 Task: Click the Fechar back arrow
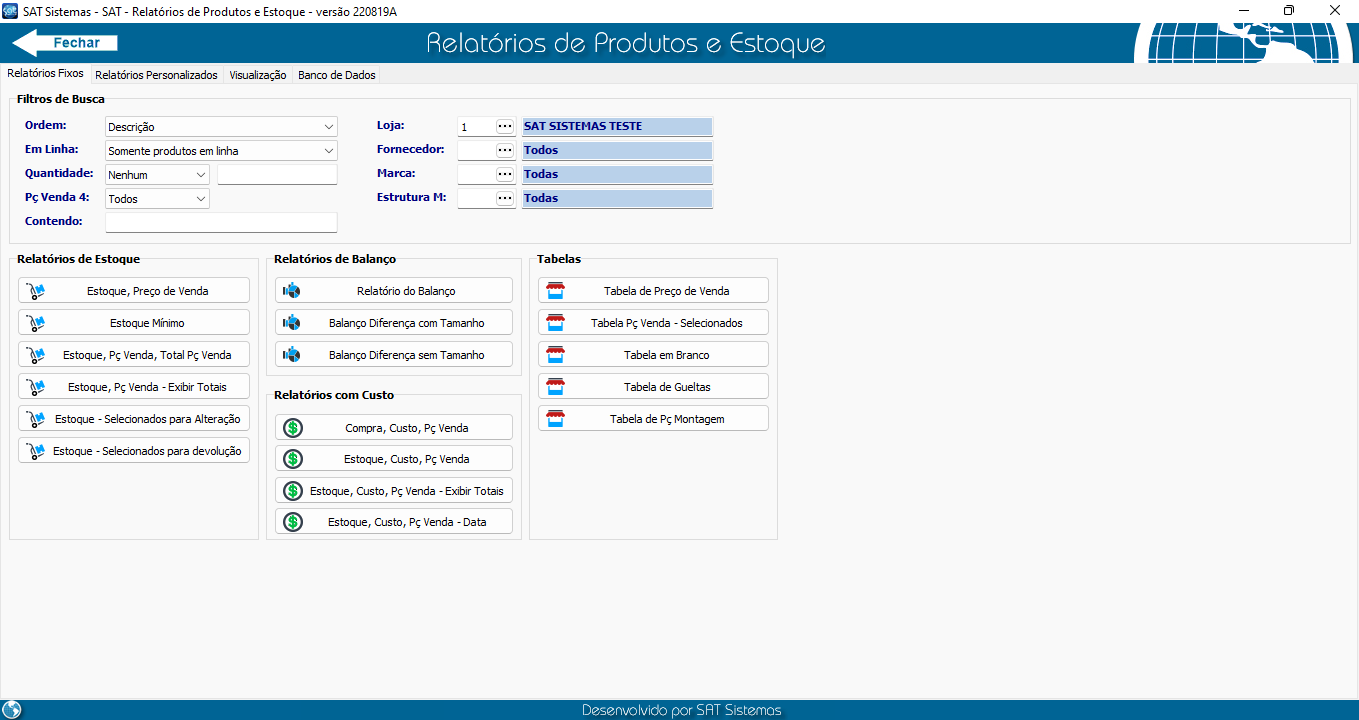(65, 43)
